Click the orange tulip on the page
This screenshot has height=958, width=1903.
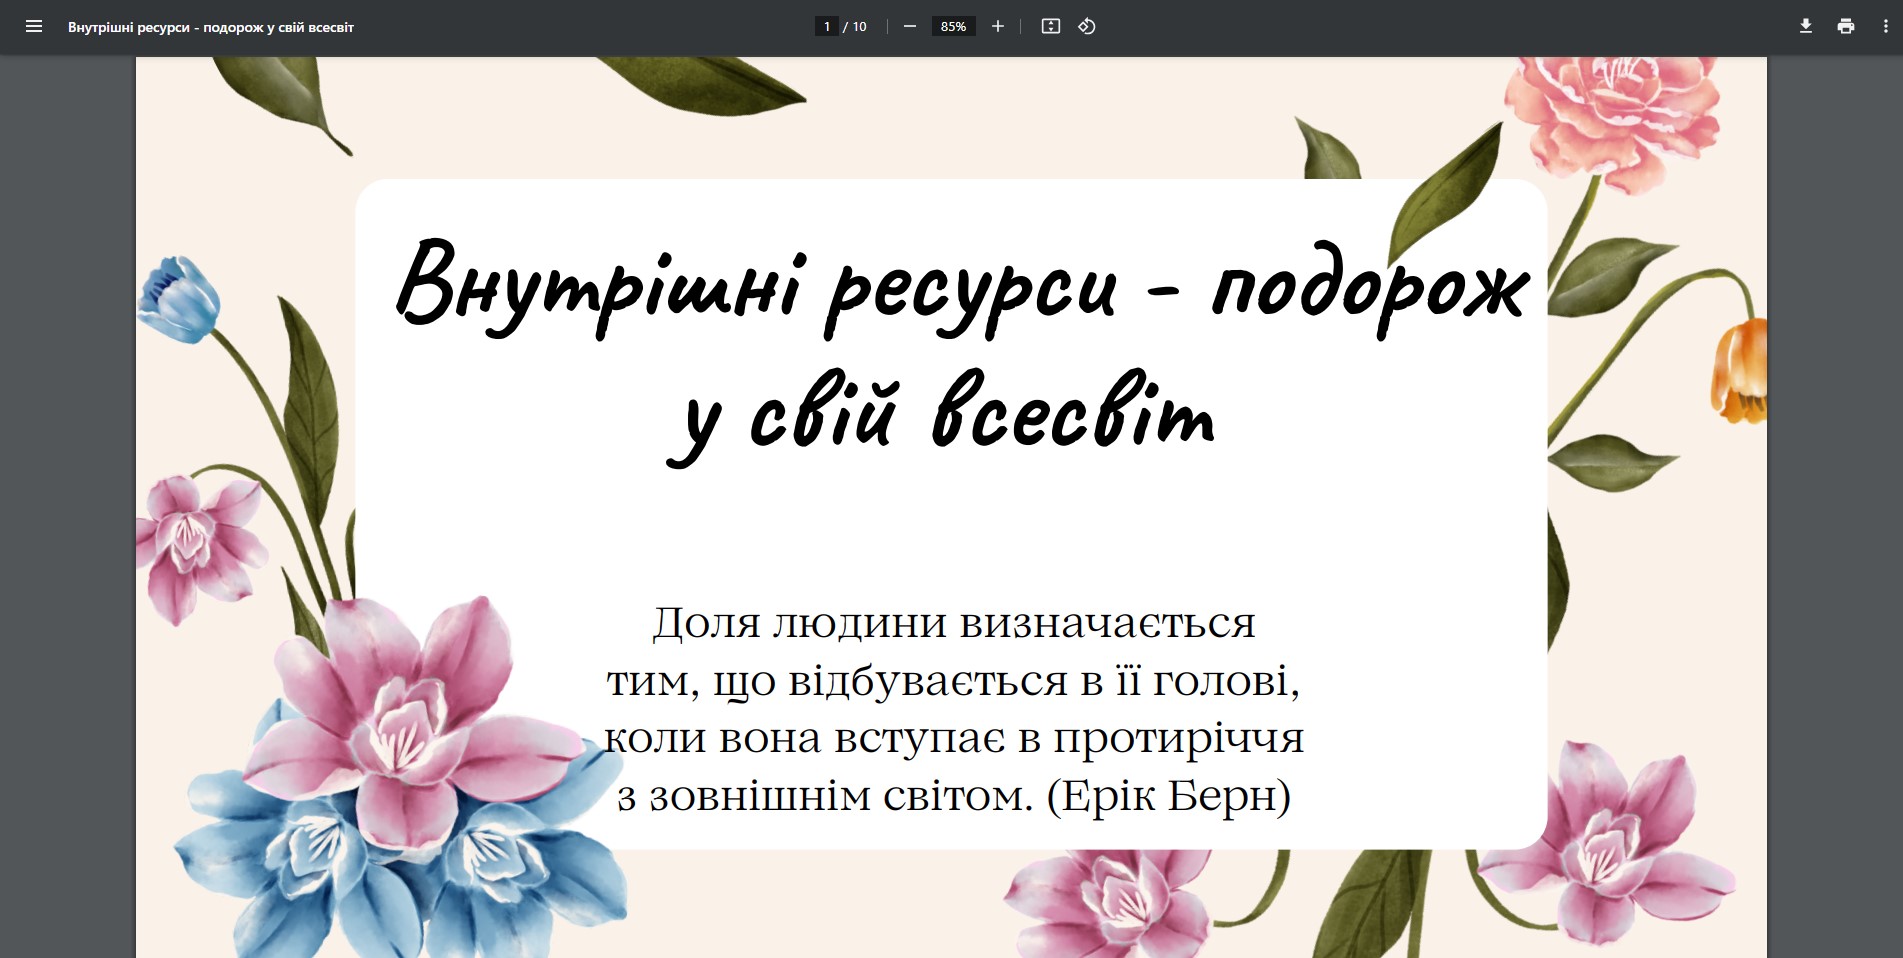[1740, 370]
